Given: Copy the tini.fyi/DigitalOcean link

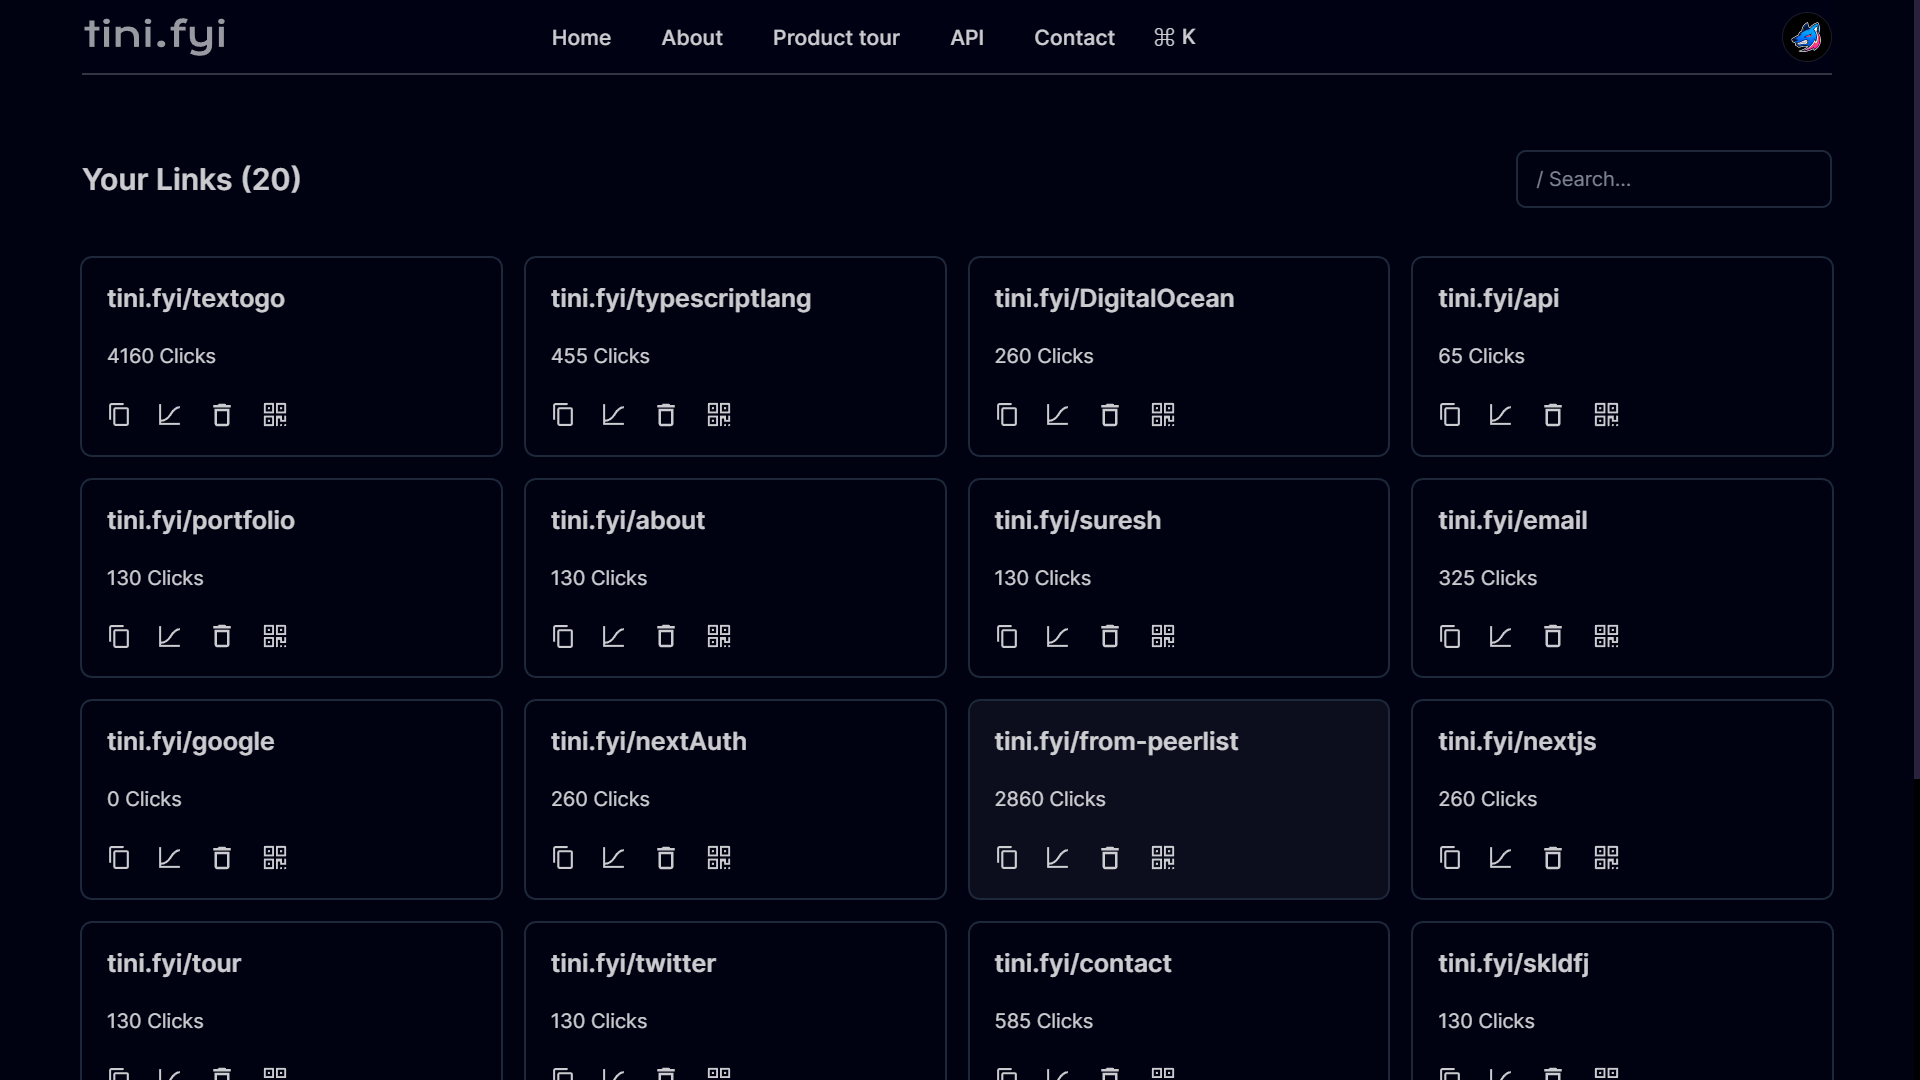Looking at the screenshot, I should pos(1007,415).
